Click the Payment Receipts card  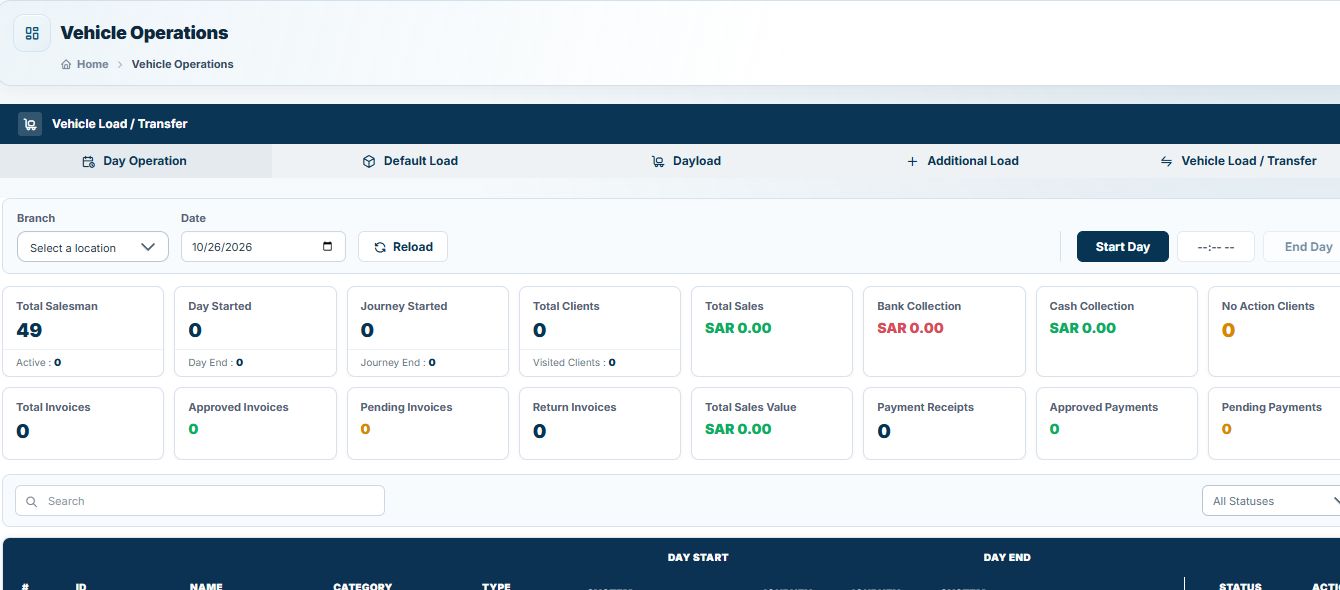click(944, 424)
